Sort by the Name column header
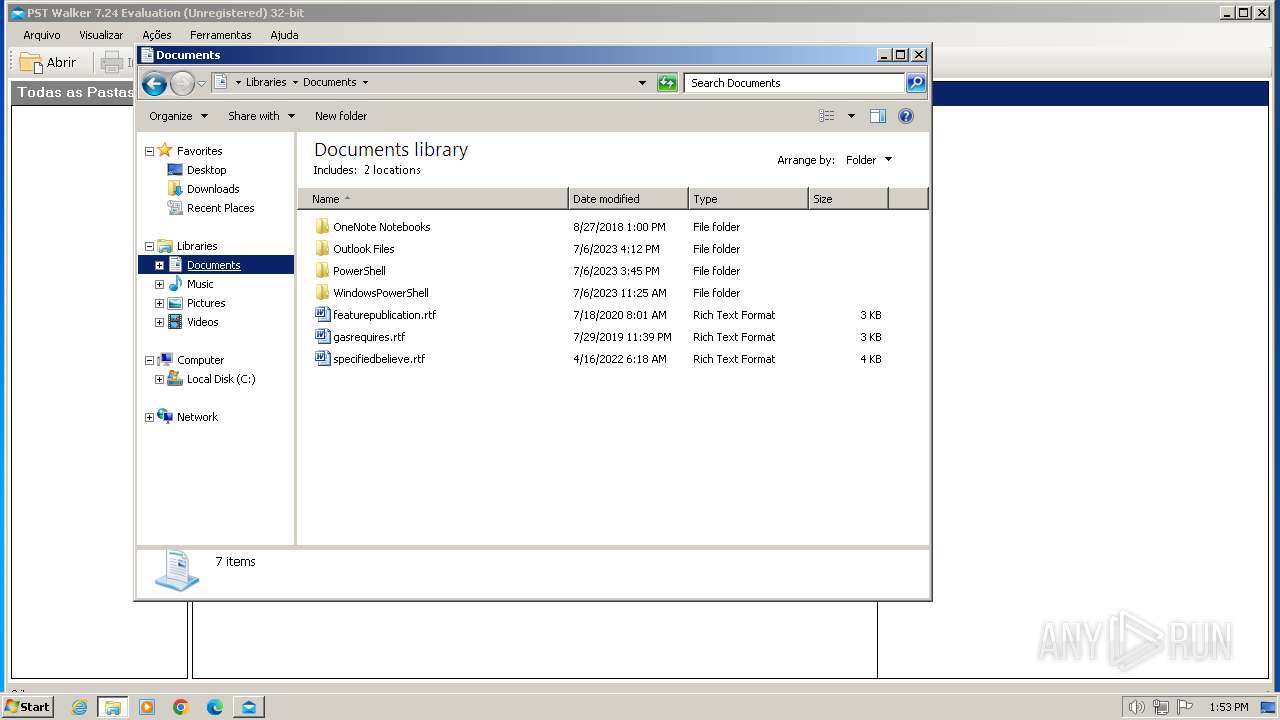This screenshot has height=720, width=1280. [x=433, y=199]
